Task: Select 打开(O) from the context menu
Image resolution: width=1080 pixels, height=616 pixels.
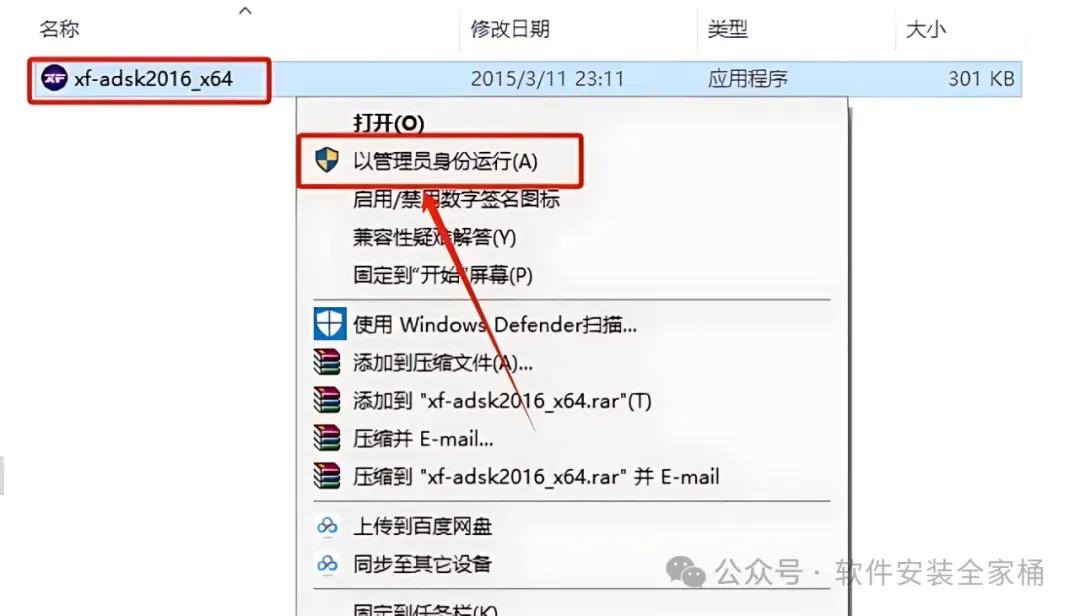Action: [x=388, y=123]
